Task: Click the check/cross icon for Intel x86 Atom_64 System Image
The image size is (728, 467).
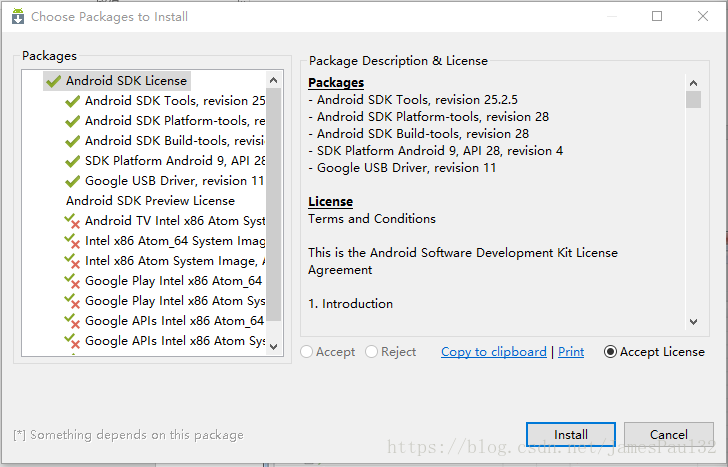Action: (72, 241)
